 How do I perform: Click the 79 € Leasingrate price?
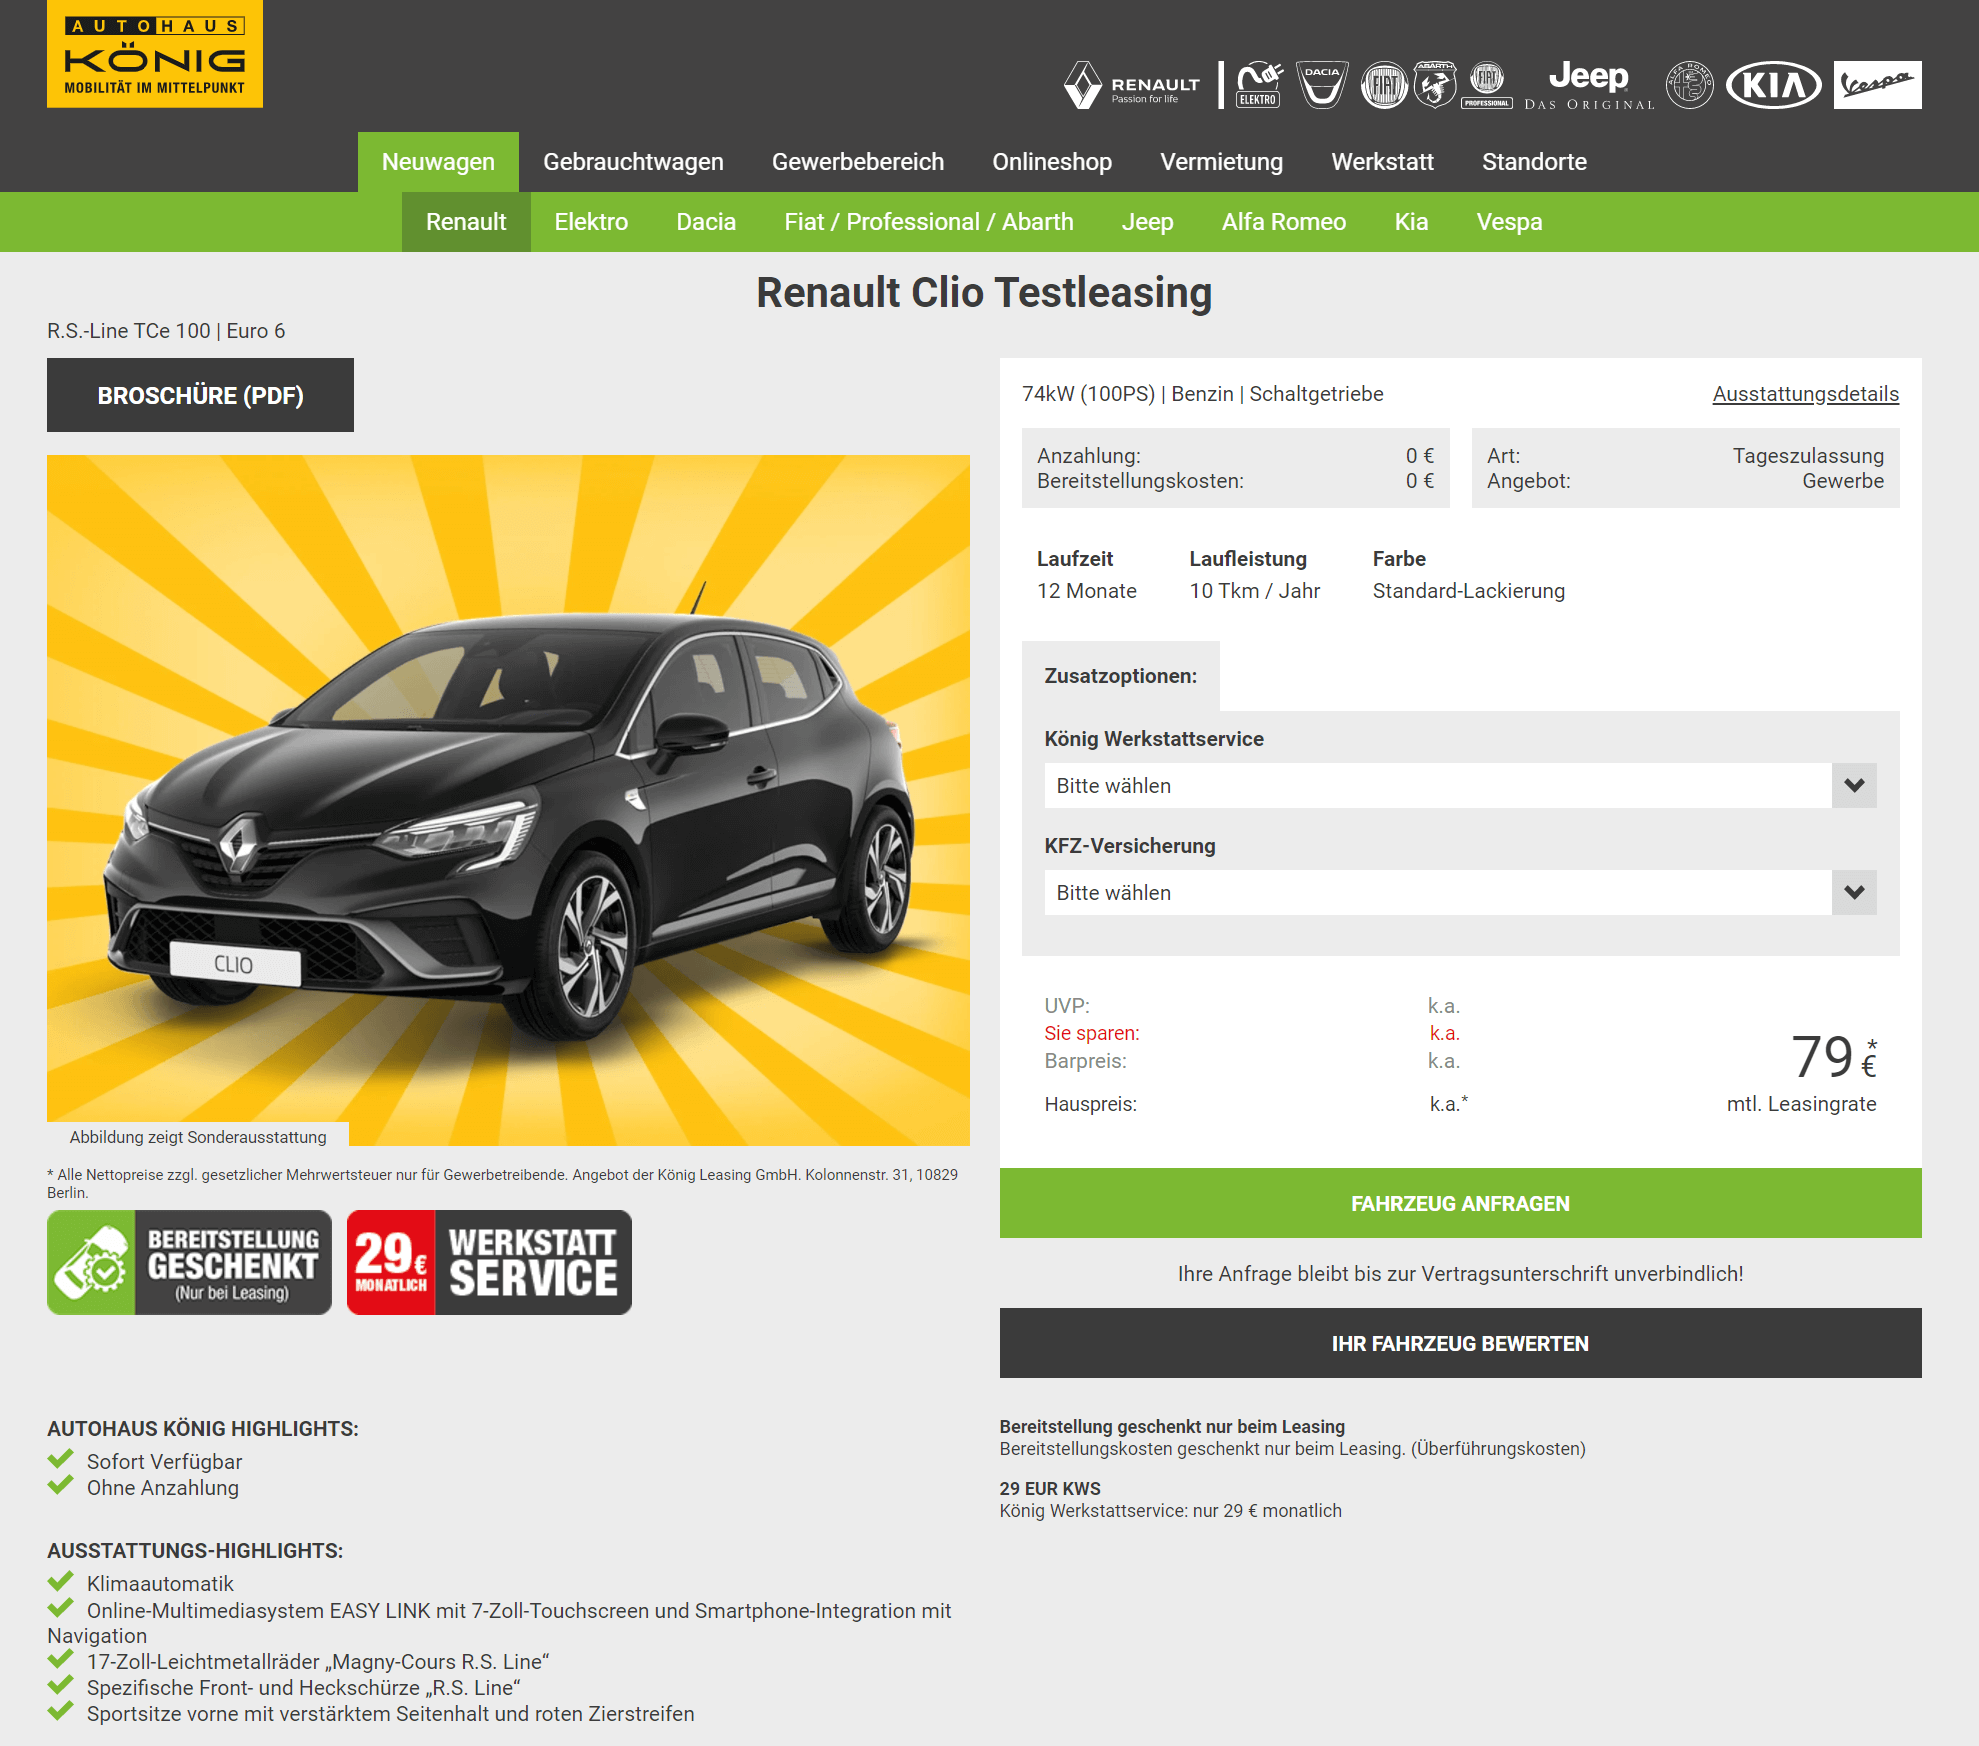(1833, 1058)
